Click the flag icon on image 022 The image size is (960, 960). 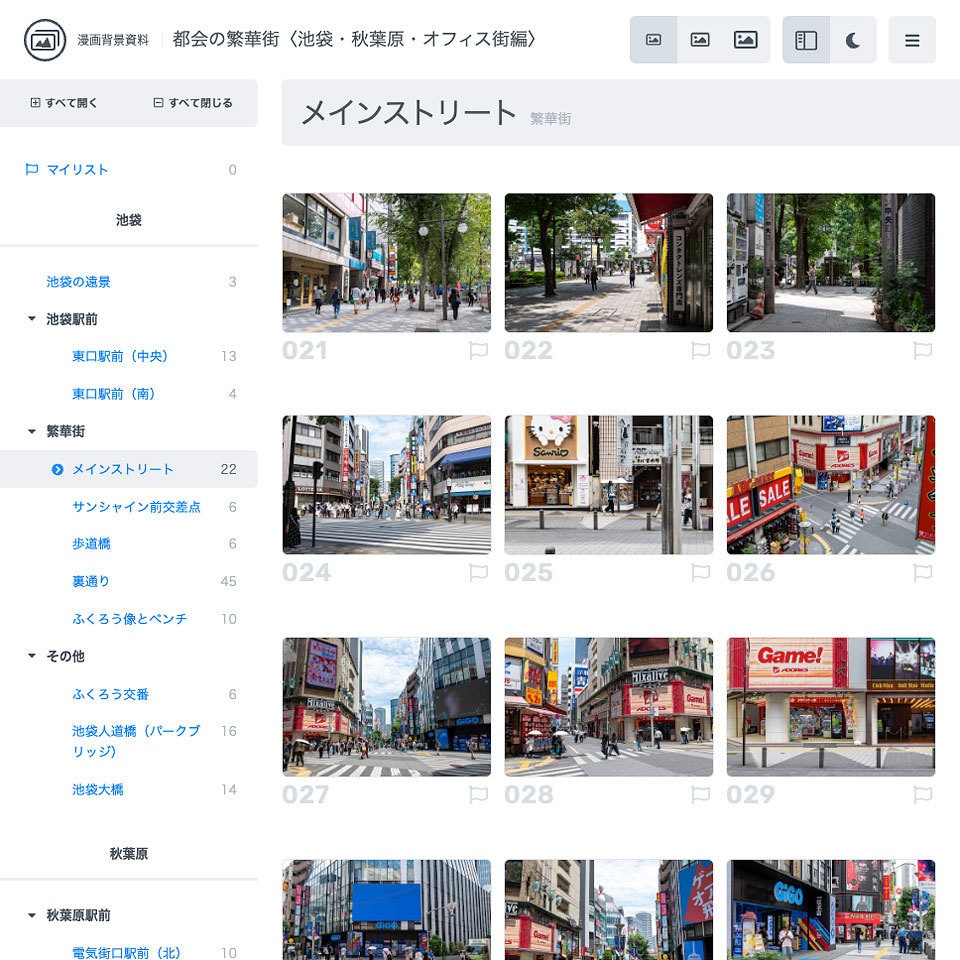point(702,350)
